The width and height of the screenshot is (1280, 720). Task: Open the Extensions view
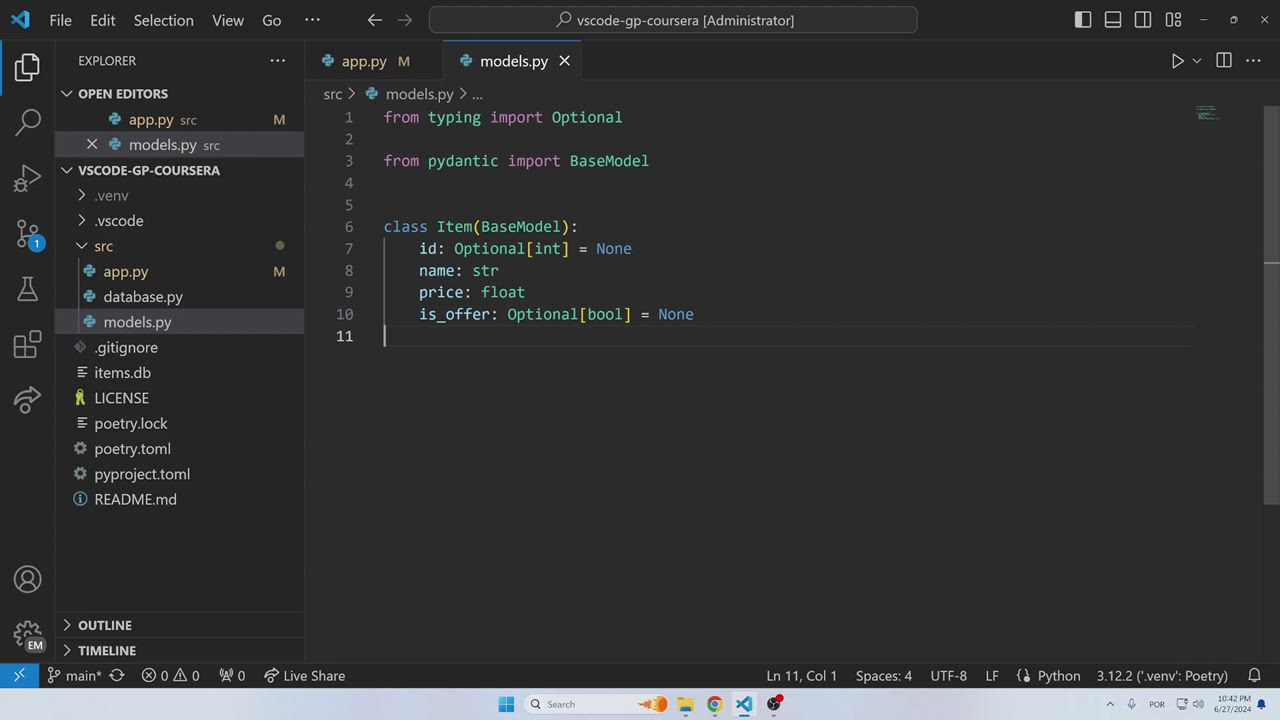[x=27, y=344]
